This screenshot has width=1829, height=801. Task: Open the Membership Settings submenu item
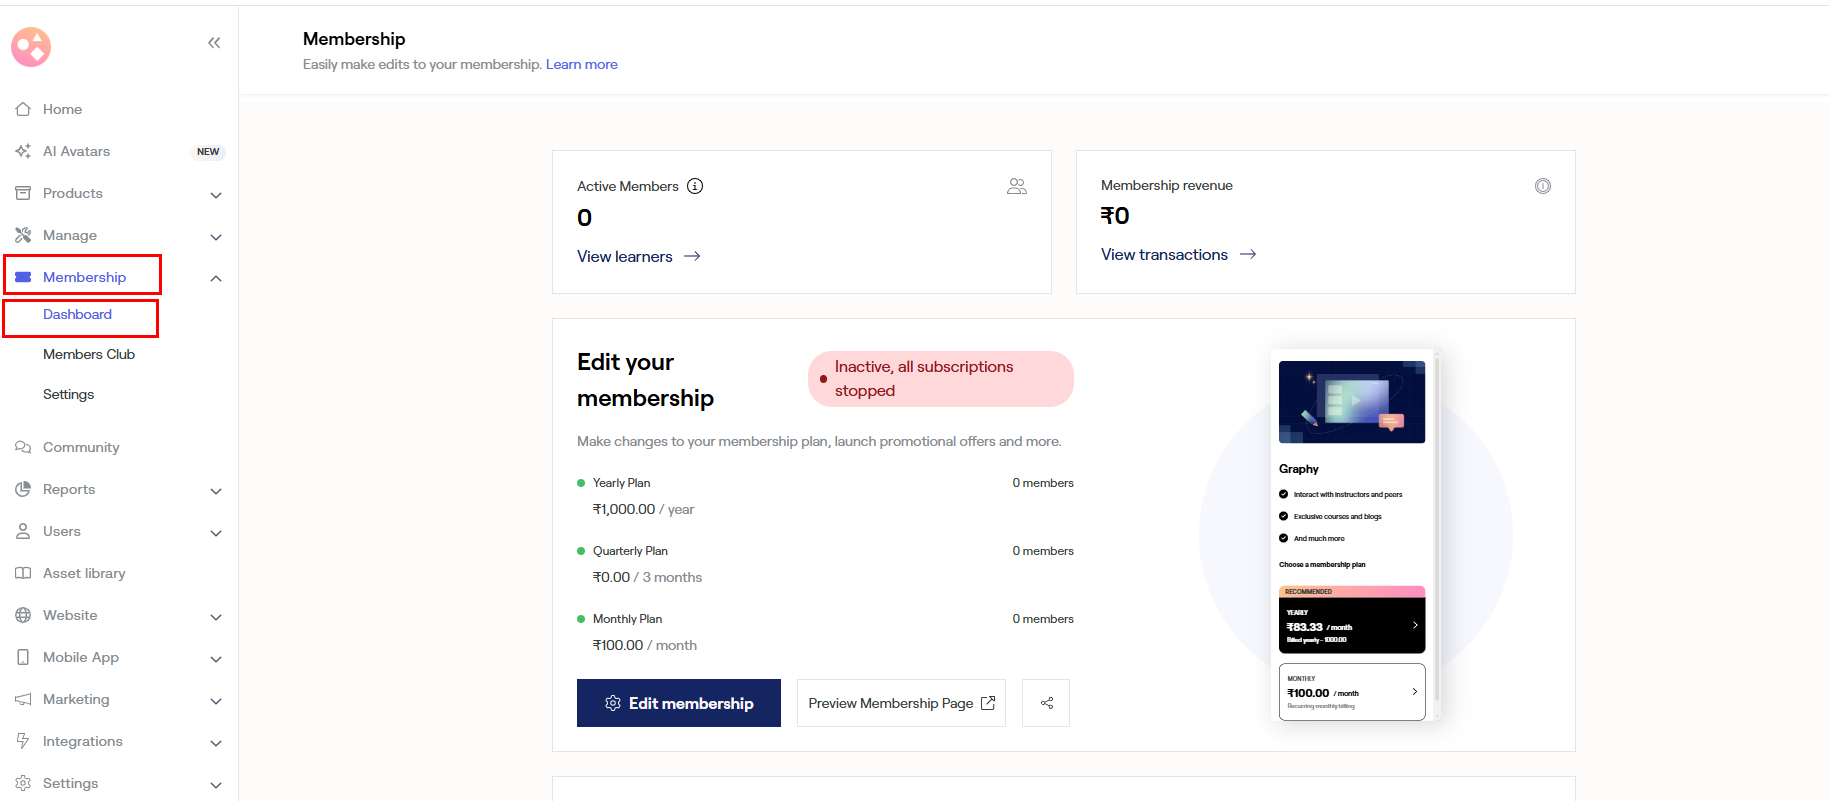click(x=68, y=394)
